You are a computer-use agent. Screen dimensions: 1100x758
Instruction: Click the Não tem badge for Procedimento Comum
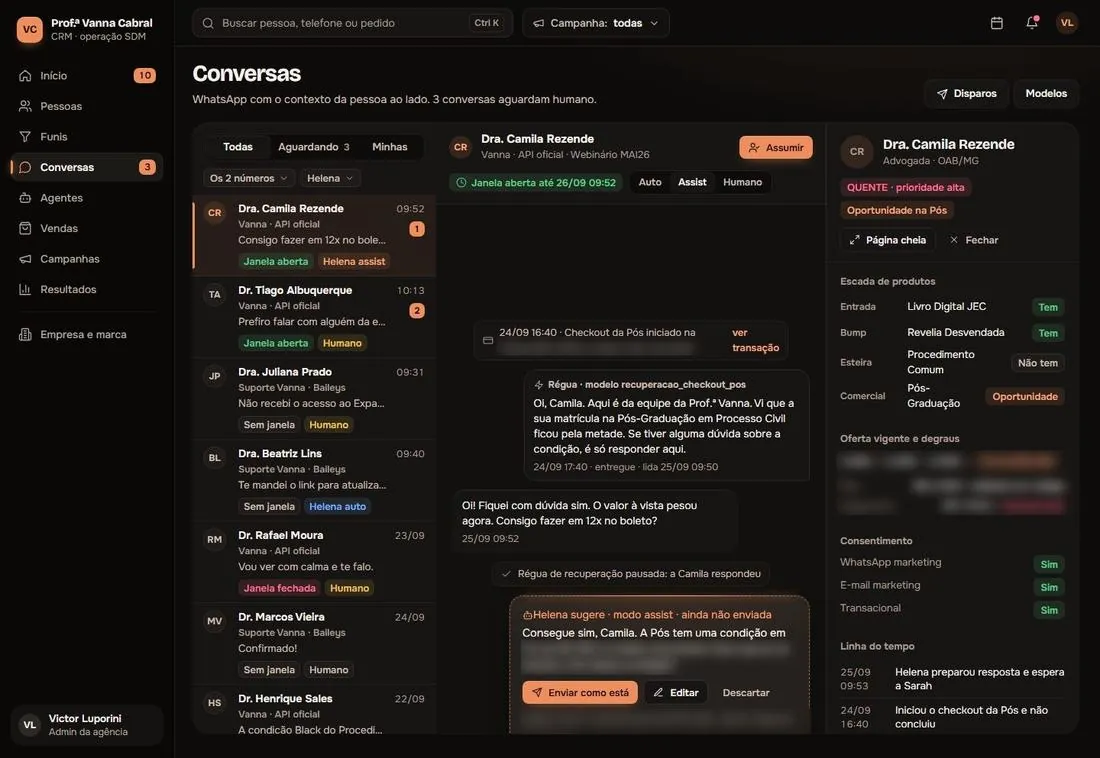click(1038, 363)
